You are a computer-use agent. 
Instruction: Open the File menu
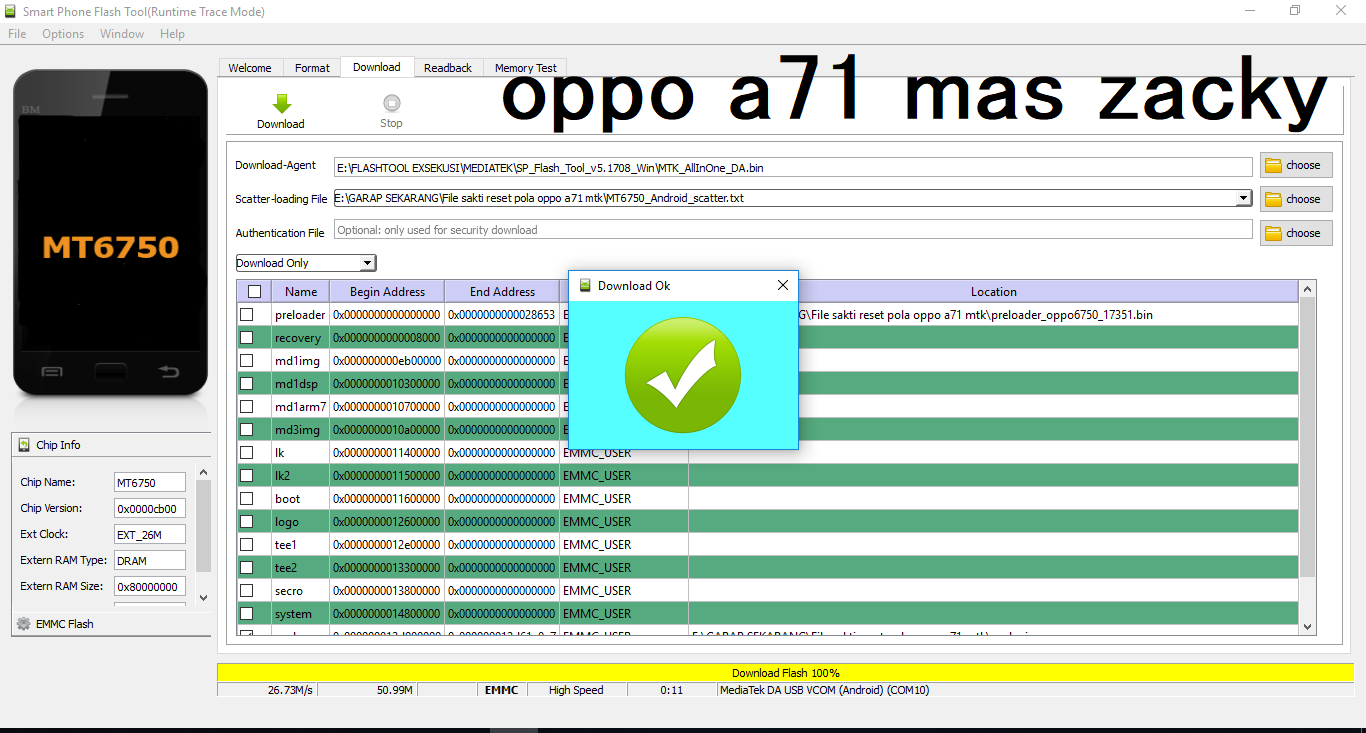17,34
